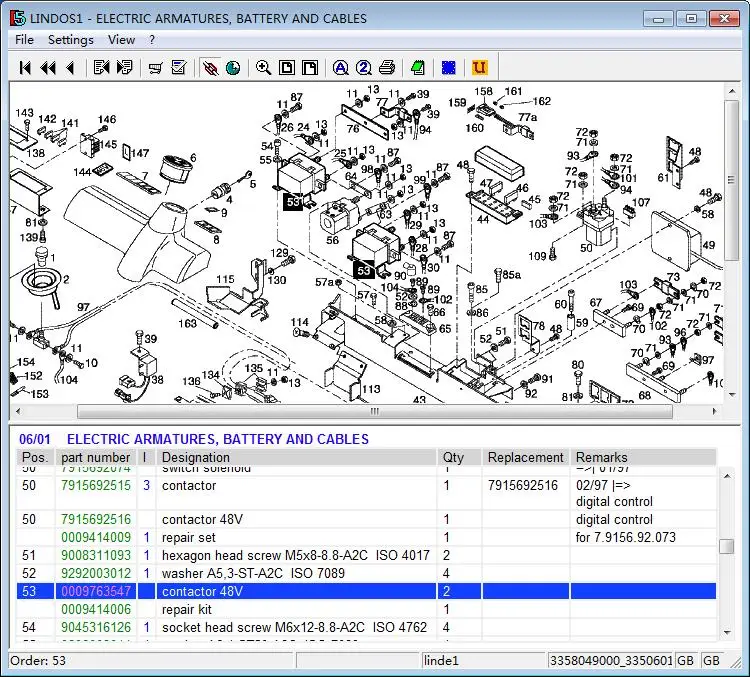Click the next list page icon
This screenshot has height=677, width=750.
point(124,67)
